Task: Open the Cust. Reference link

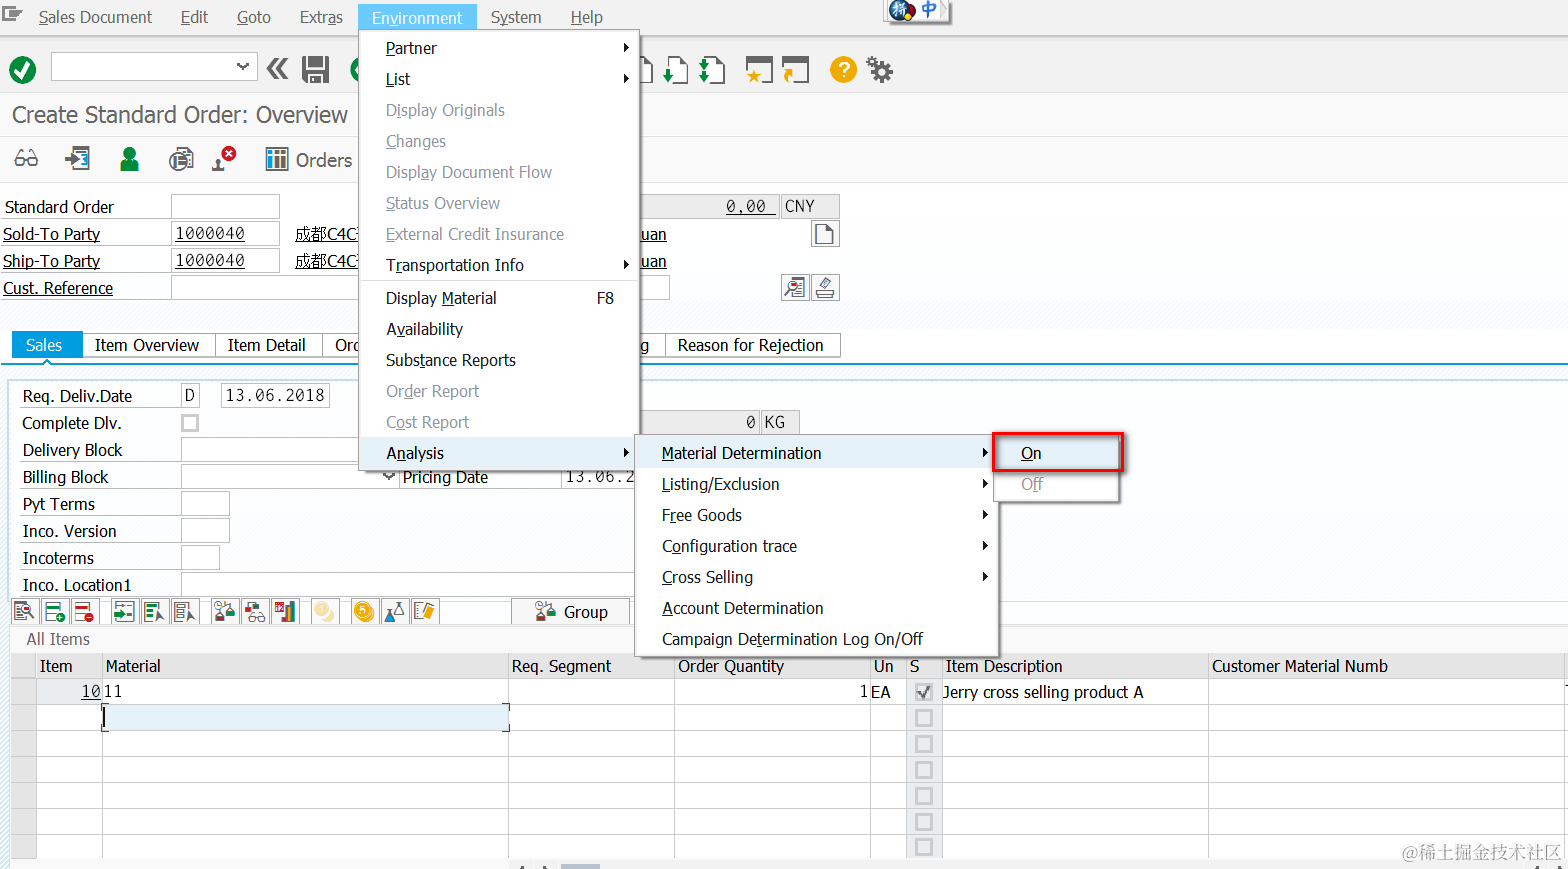Action: 58,288
